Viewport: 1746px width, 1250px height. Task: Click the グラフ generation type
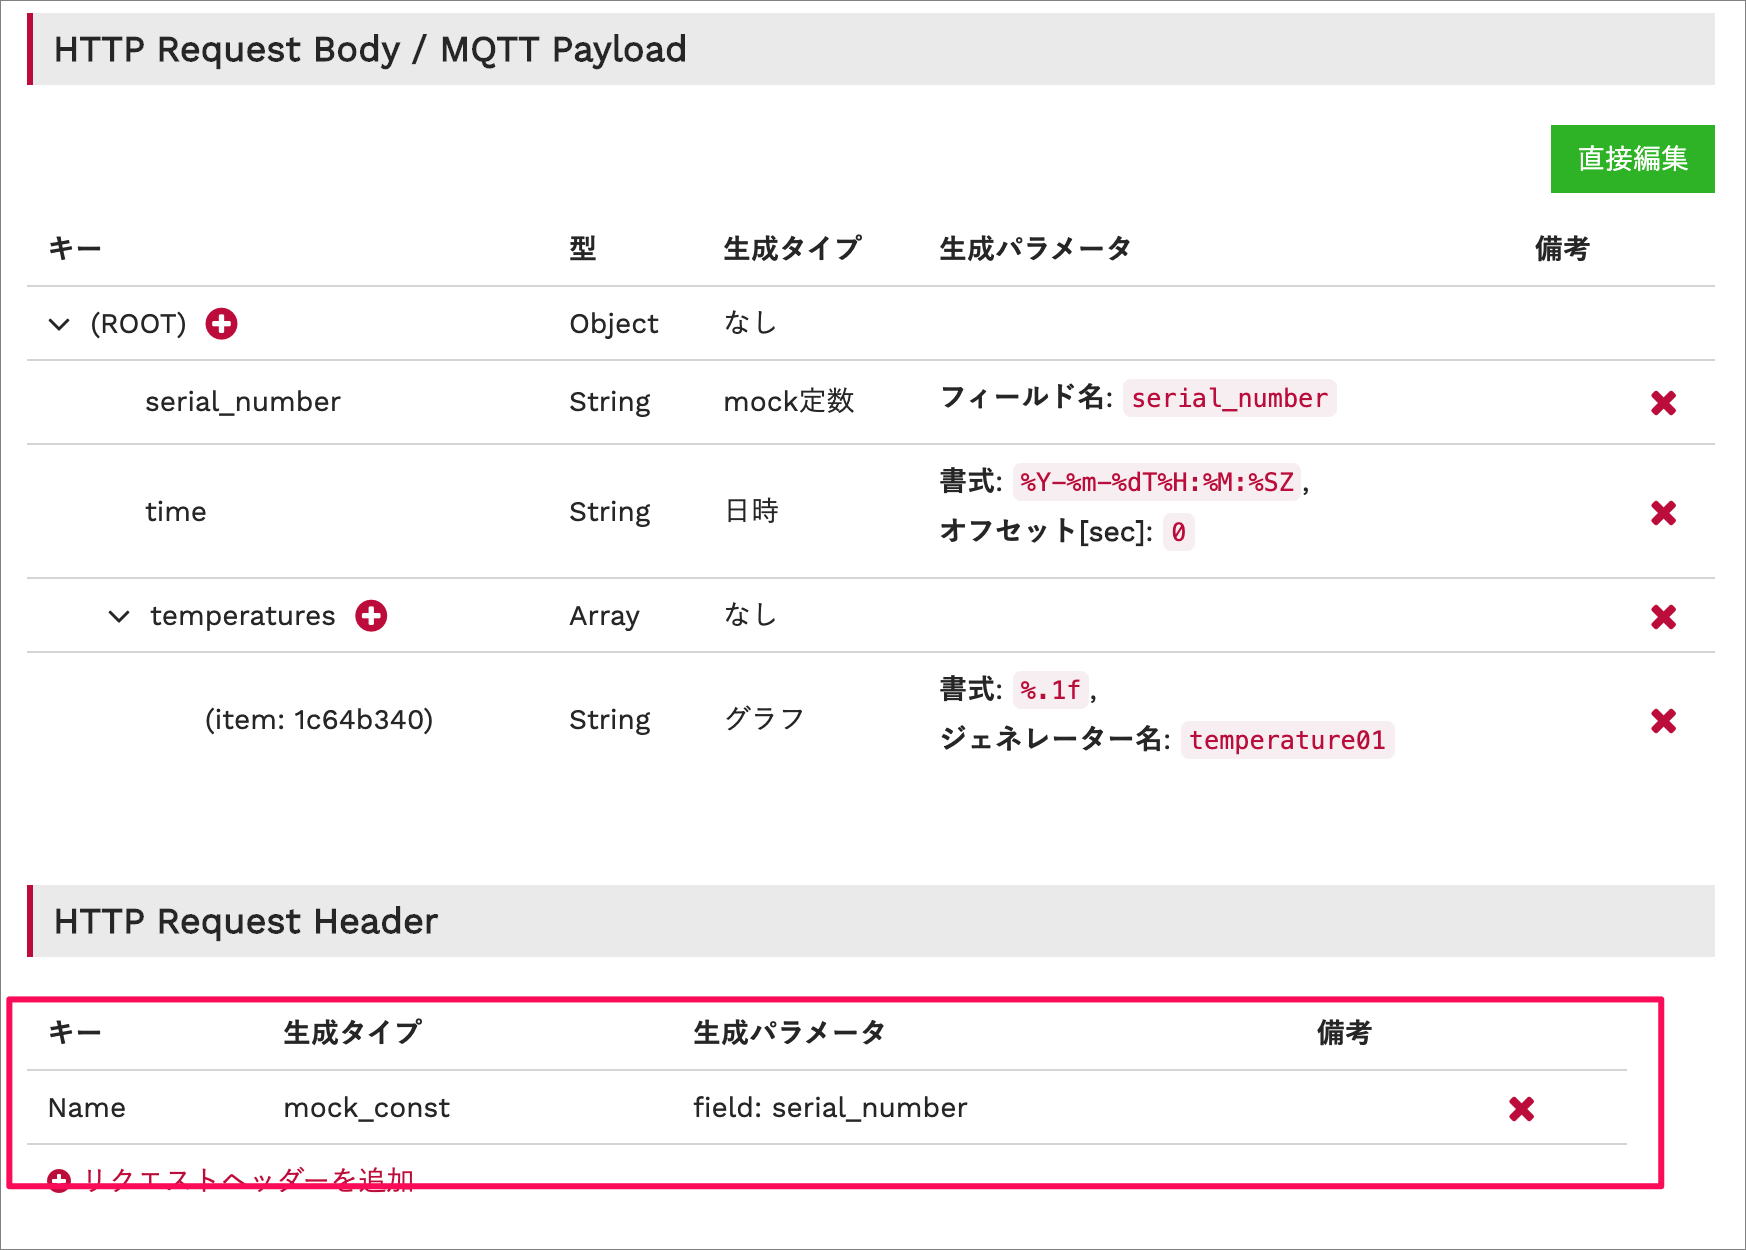pyautogui.click(x=765, y=720)
